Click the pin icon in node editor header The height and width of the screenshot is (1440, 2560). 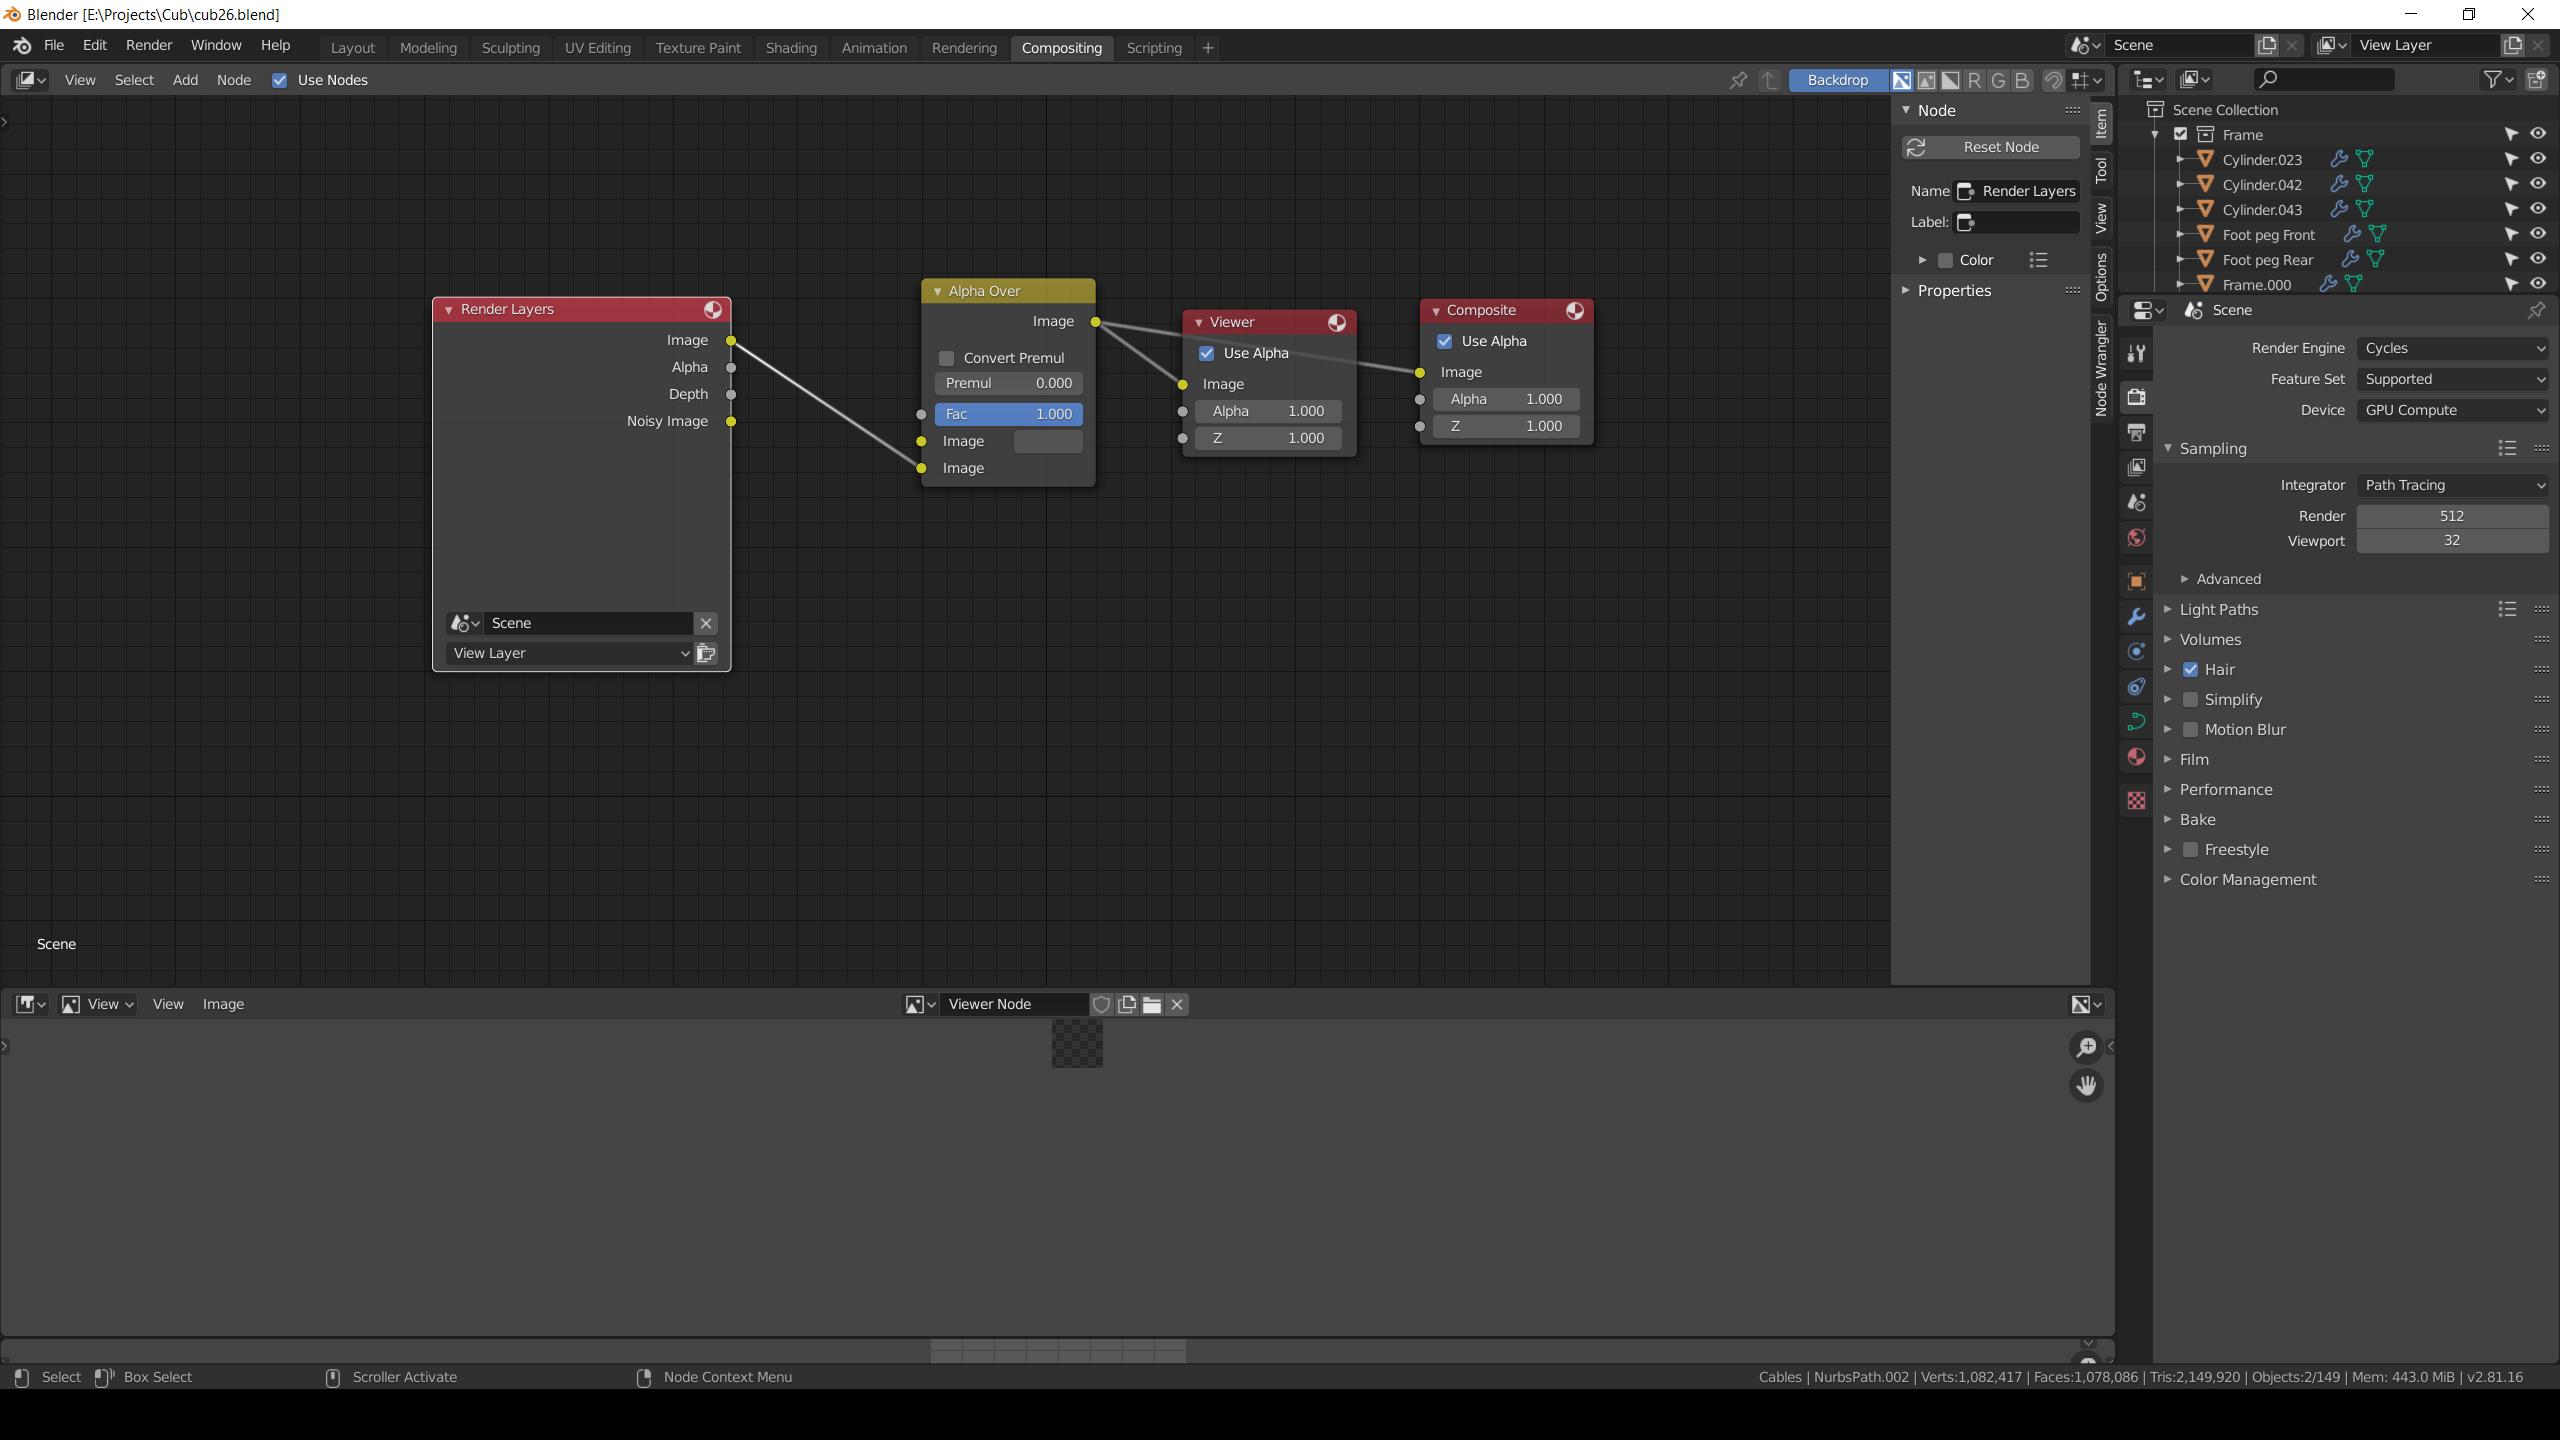(x=1738, y=80)
